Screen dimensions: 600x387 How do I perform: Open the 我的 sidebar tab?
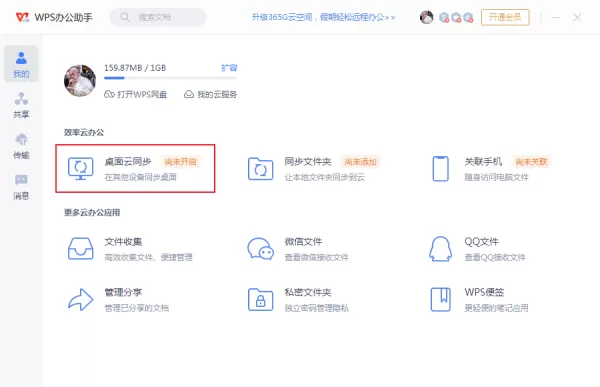point(21,64)
